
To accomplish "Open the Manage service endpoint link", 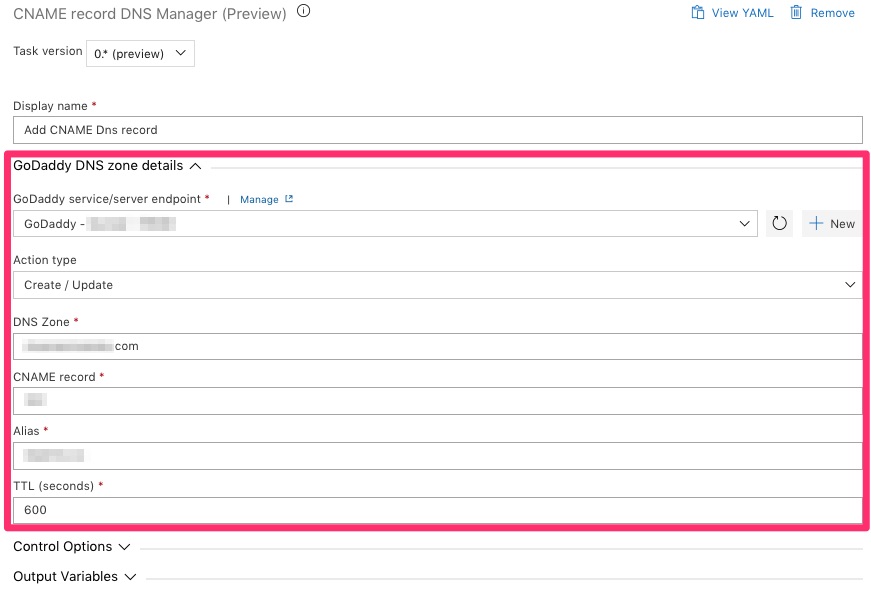I will pyautogui.click(x=266, y=199).
